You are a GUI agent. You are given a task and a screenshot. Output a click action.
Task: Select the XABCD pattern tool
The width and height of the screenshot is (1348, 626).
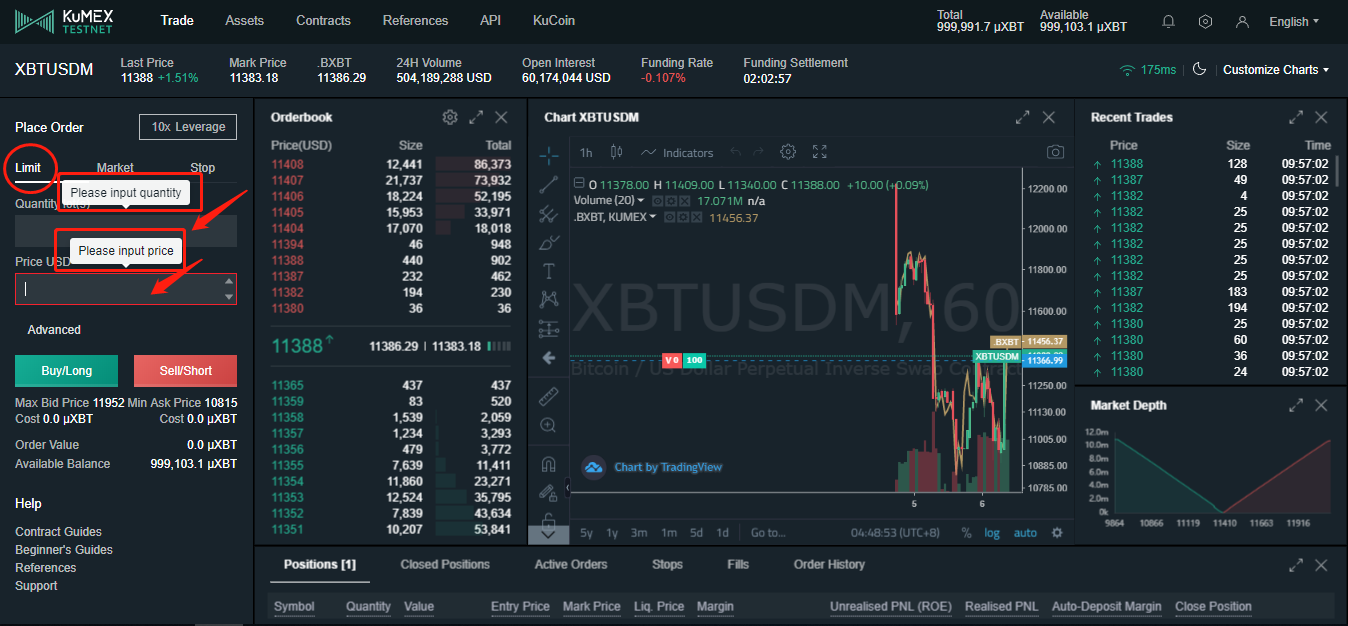click(x=549, y=298)
